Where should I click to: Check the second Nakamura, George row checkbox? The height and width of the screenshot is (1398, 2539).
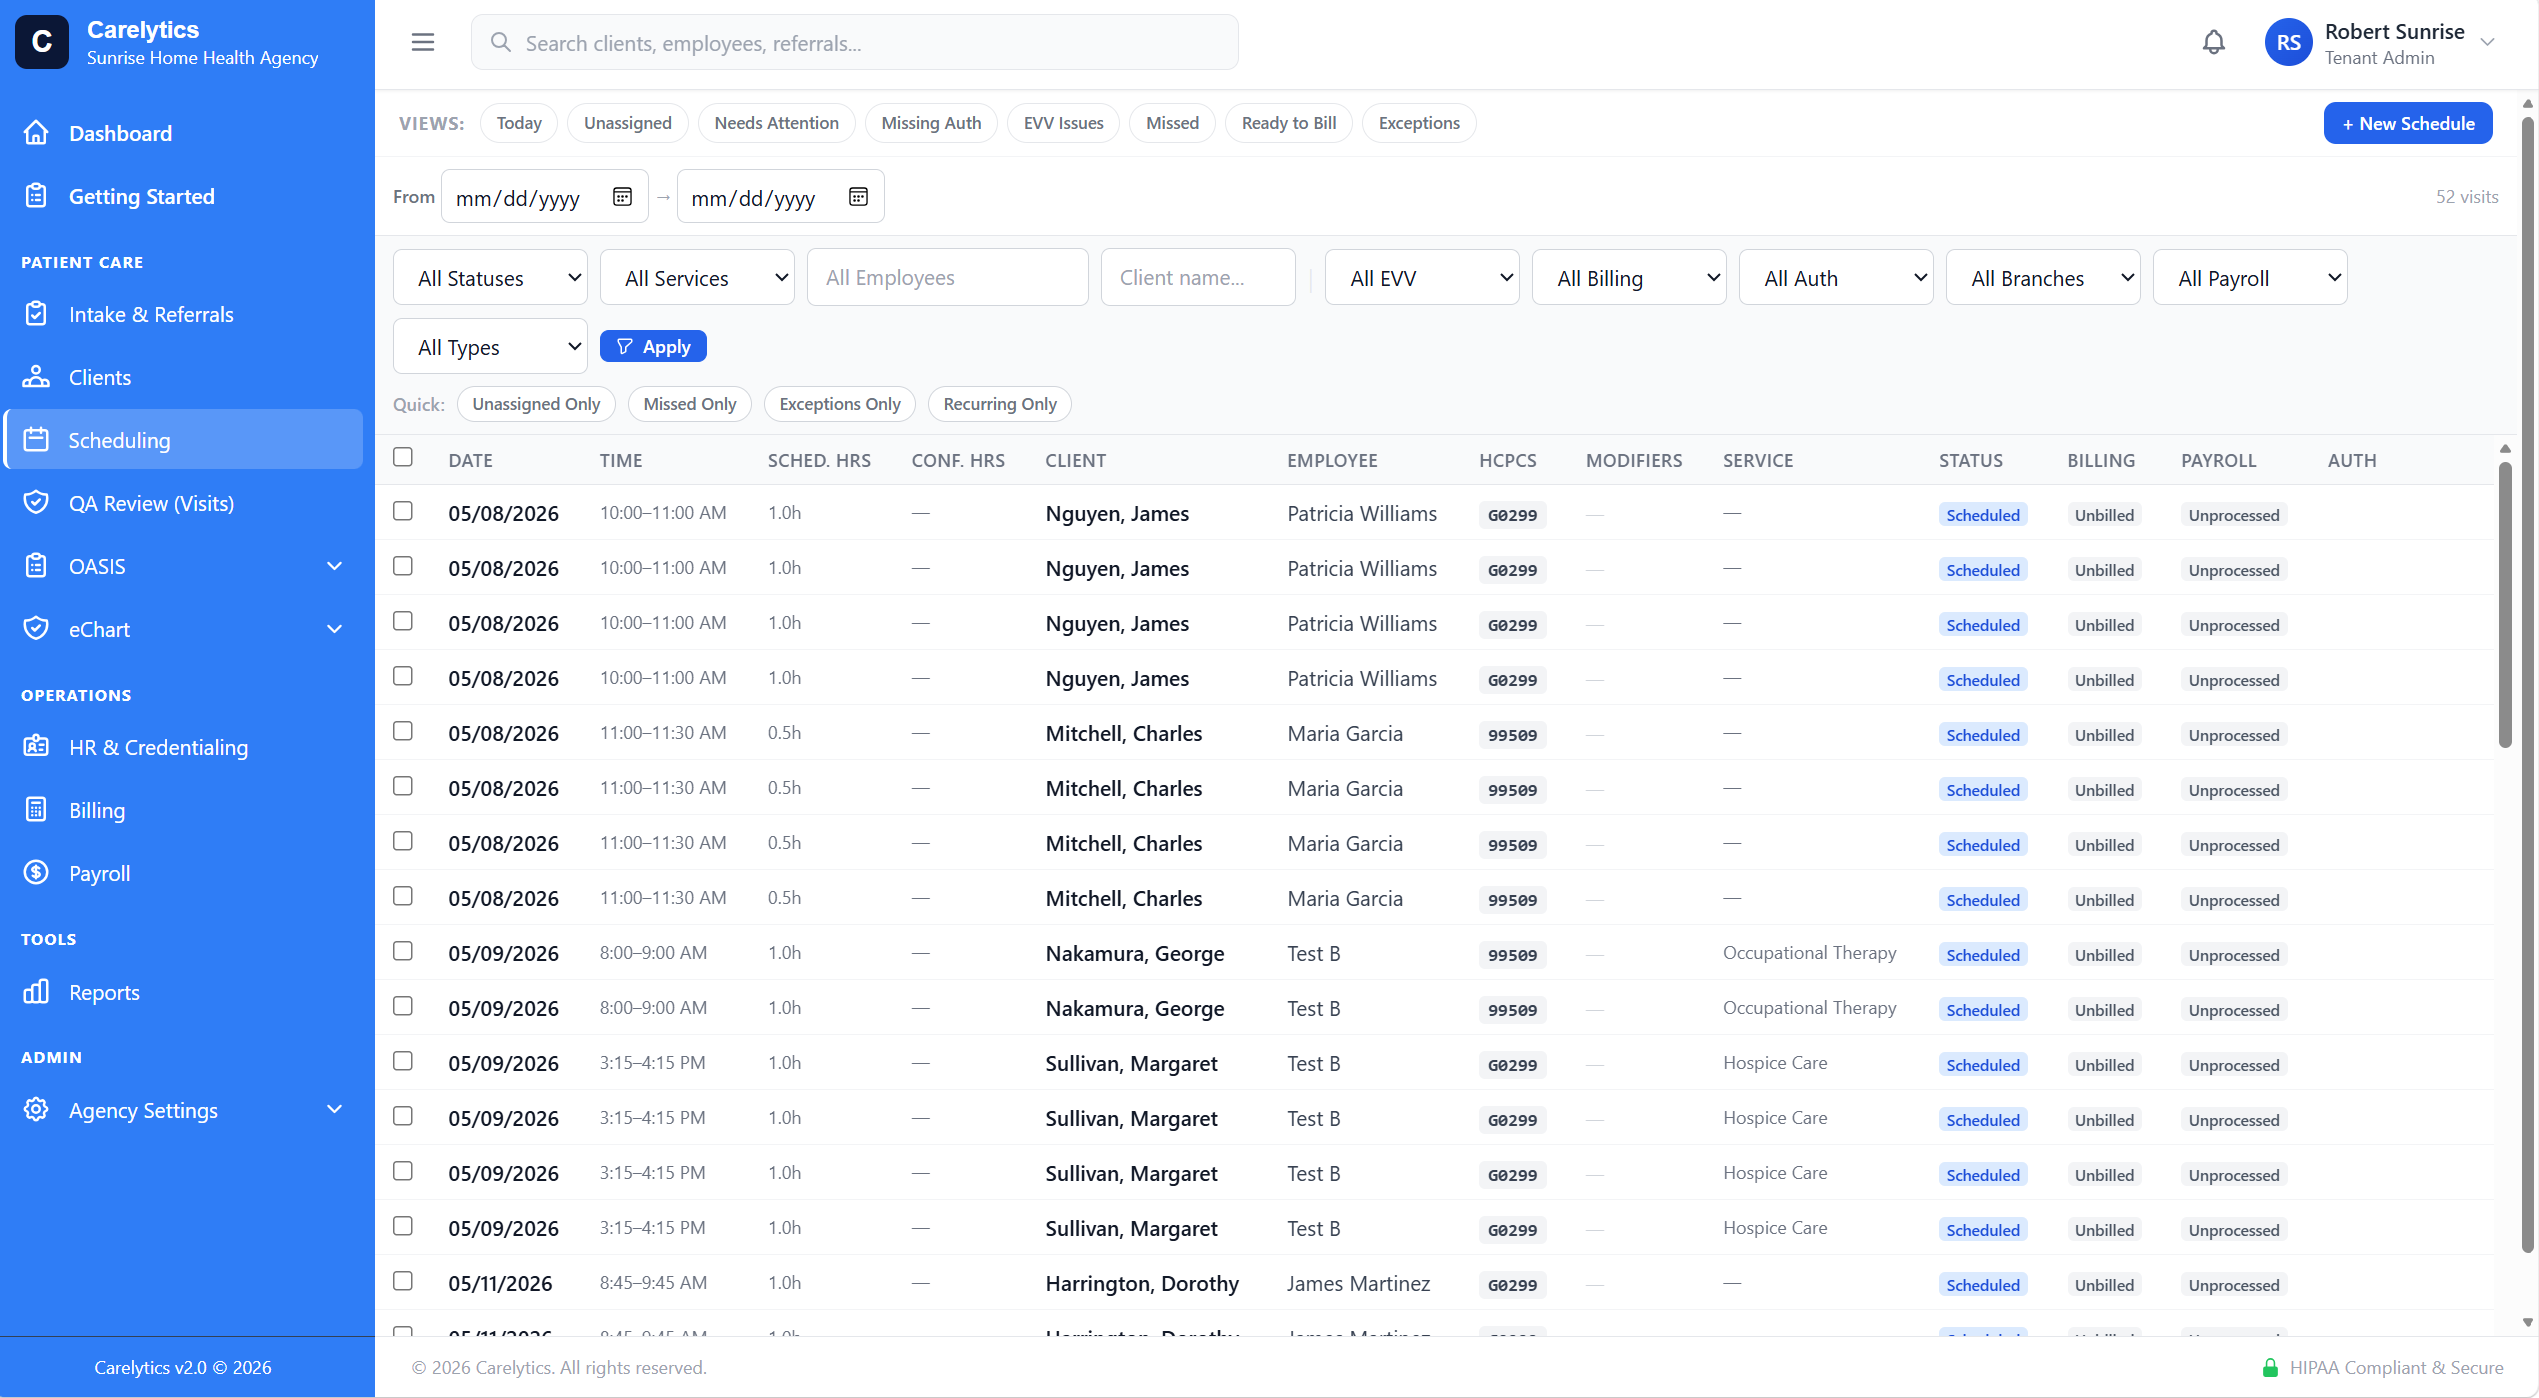[x=403, y=1006]
